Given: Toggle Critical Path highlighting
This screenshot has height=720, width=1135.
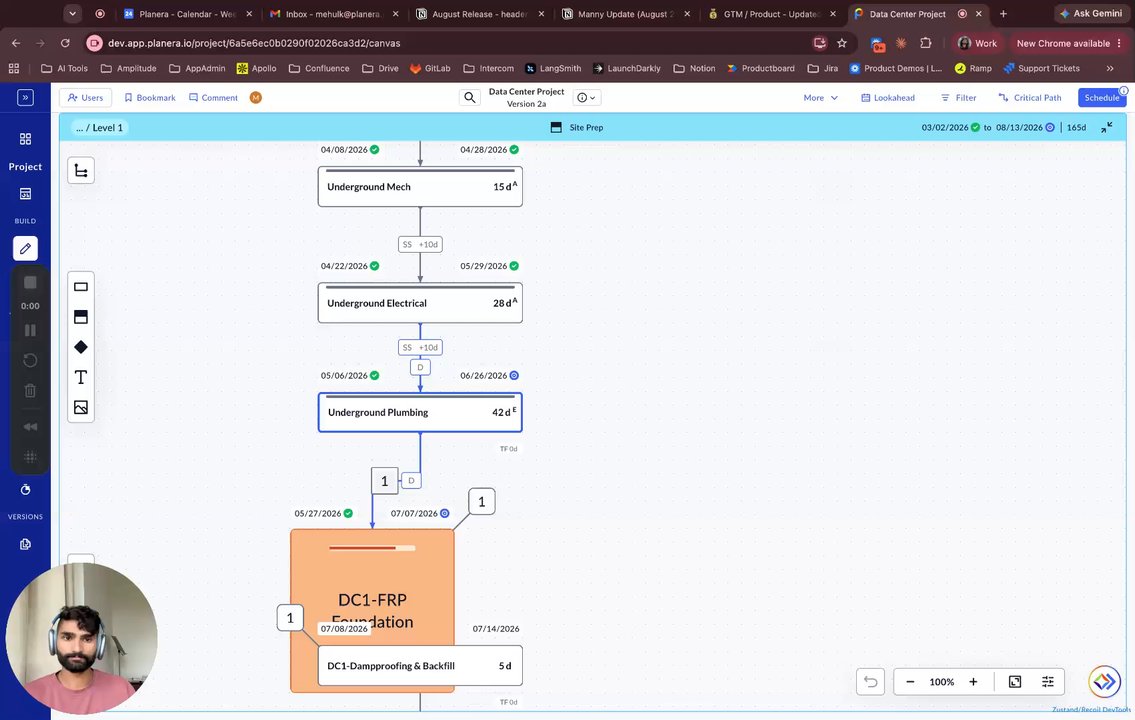Looking at the screenshot, I should (1029, 98).
